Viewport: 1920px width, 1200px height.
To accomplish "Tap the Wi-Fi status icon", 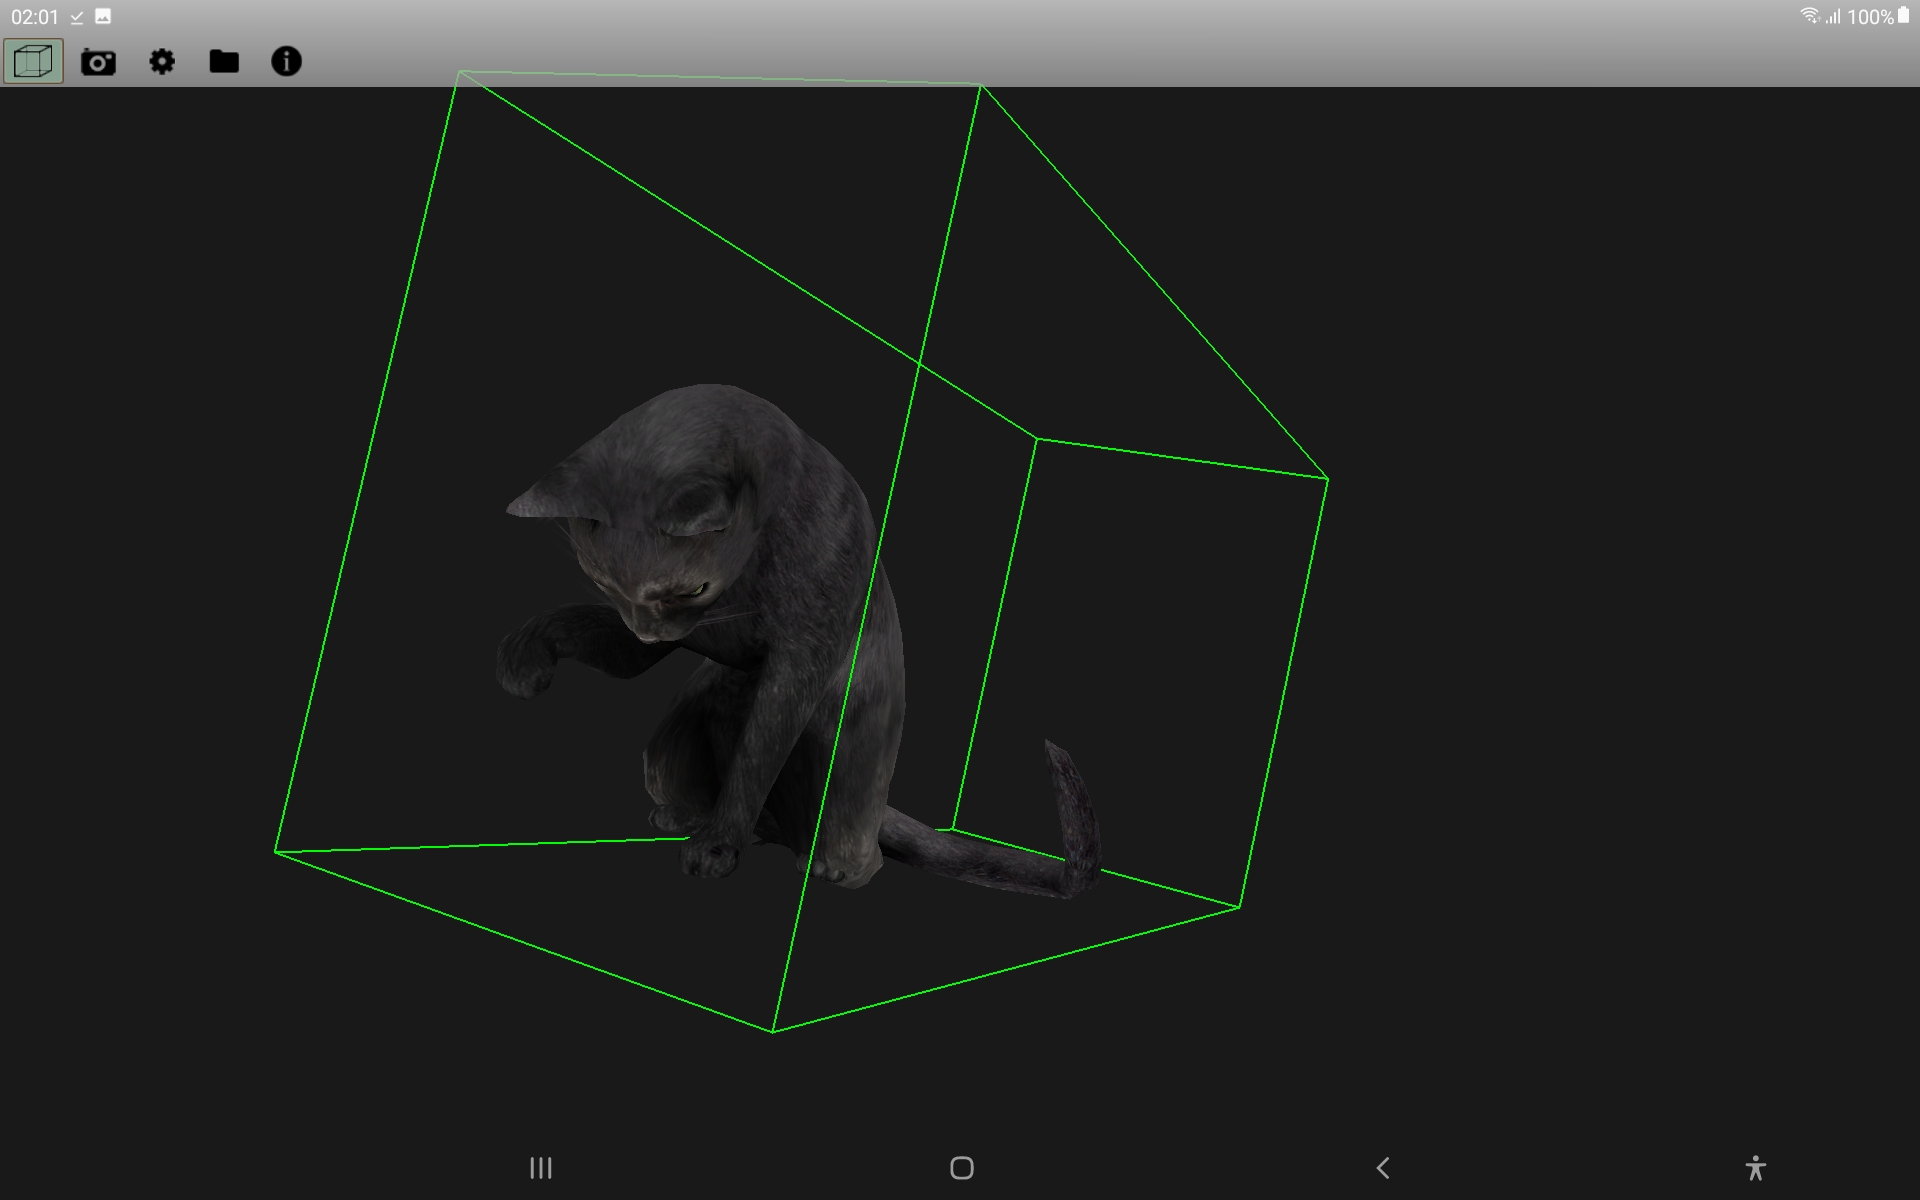I will [1812, 16].
